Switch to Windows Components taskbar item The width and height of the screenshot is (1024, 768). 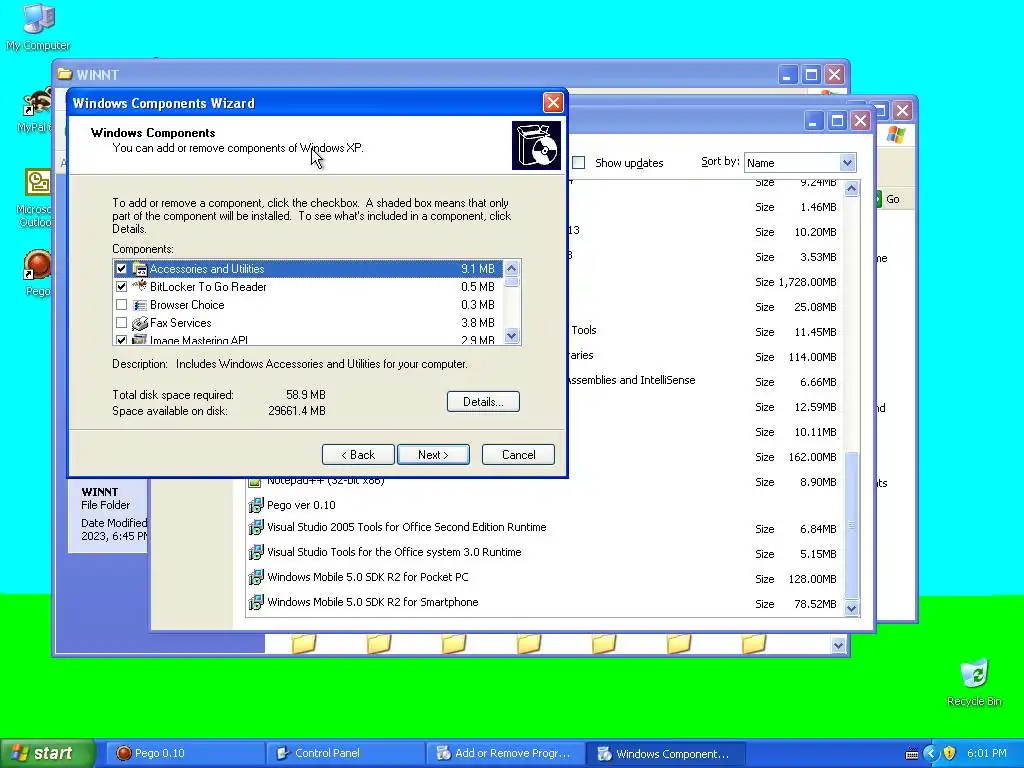(665, 753)
